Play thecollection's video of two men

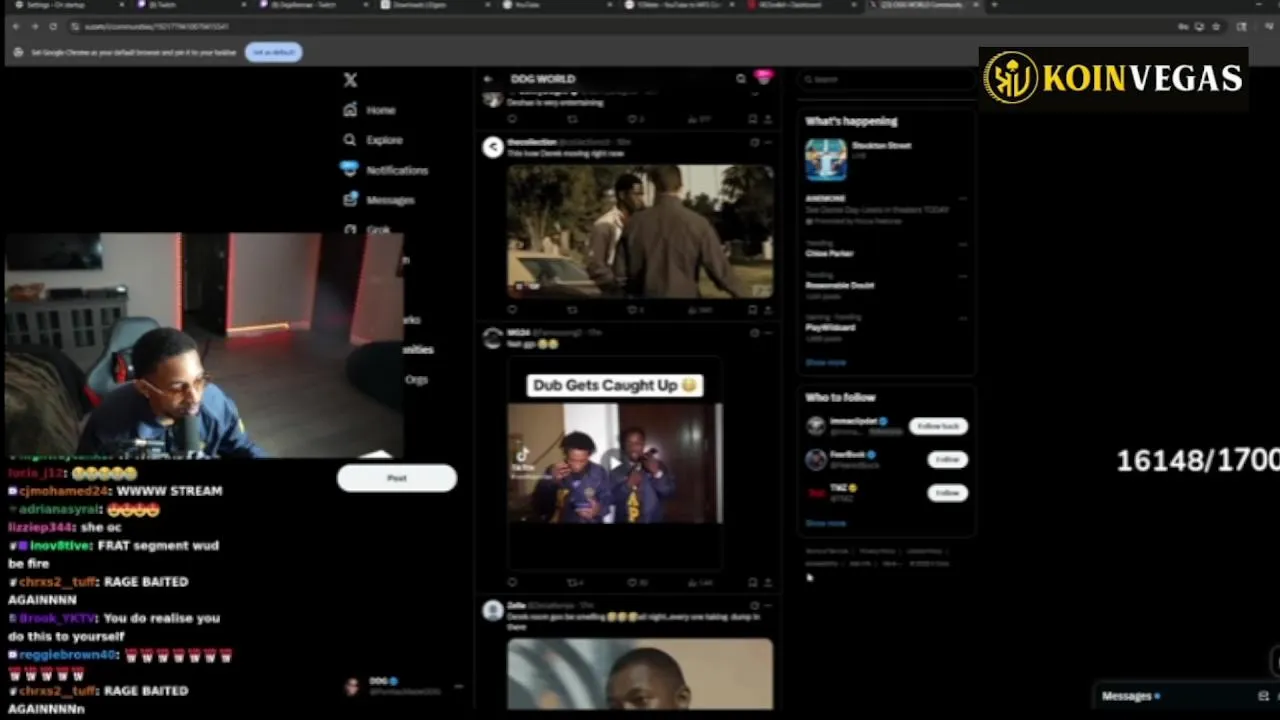(x=640, y=231)
